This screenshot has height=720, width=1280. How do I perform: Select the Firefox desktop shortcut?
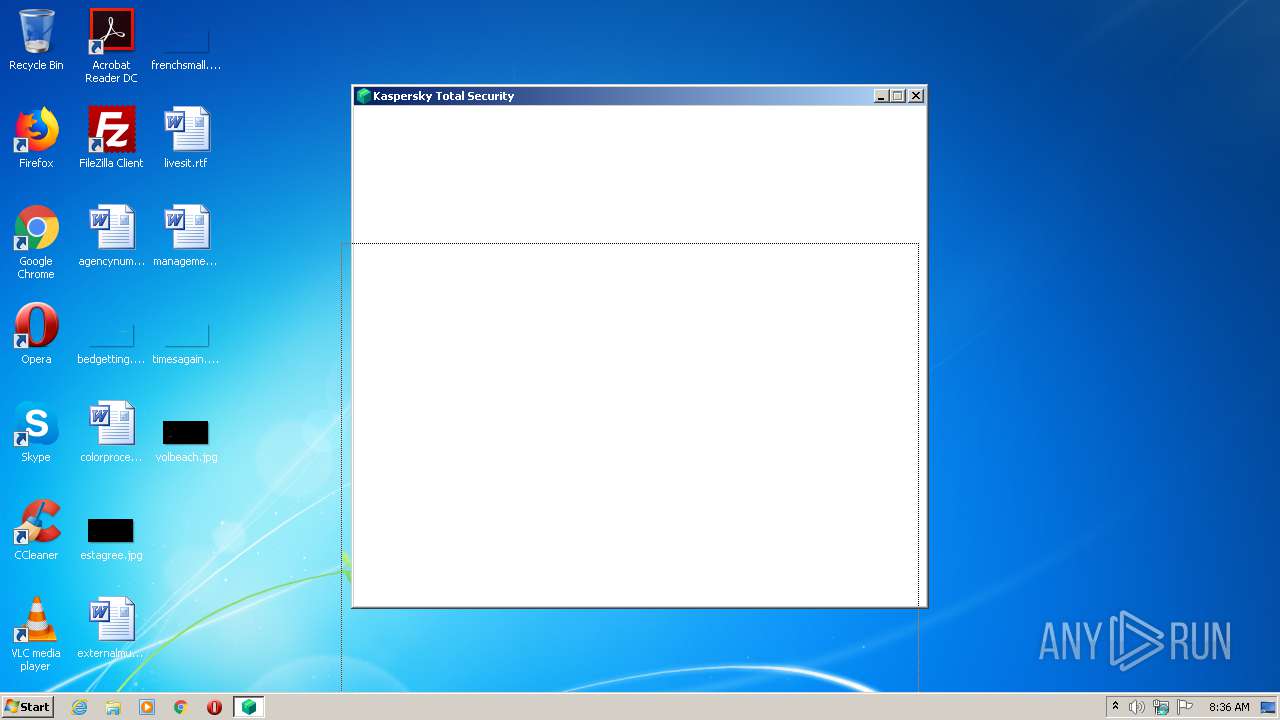coord(36,138)
